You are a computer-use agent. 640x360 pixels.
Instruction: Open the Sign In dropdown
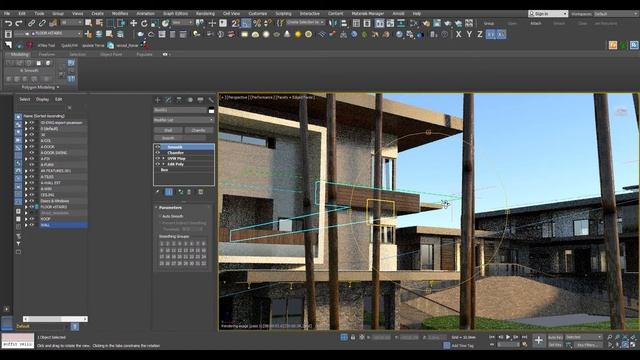pyautogui.click(x=548, y=13)
